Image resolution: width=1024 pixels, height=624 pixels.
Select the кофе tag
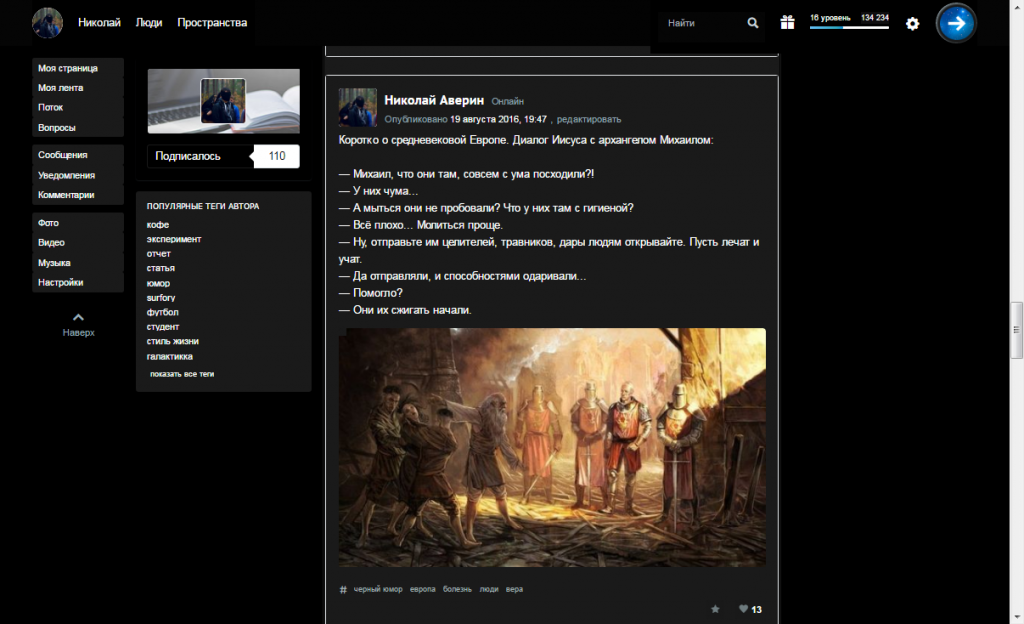pos(158,225)
